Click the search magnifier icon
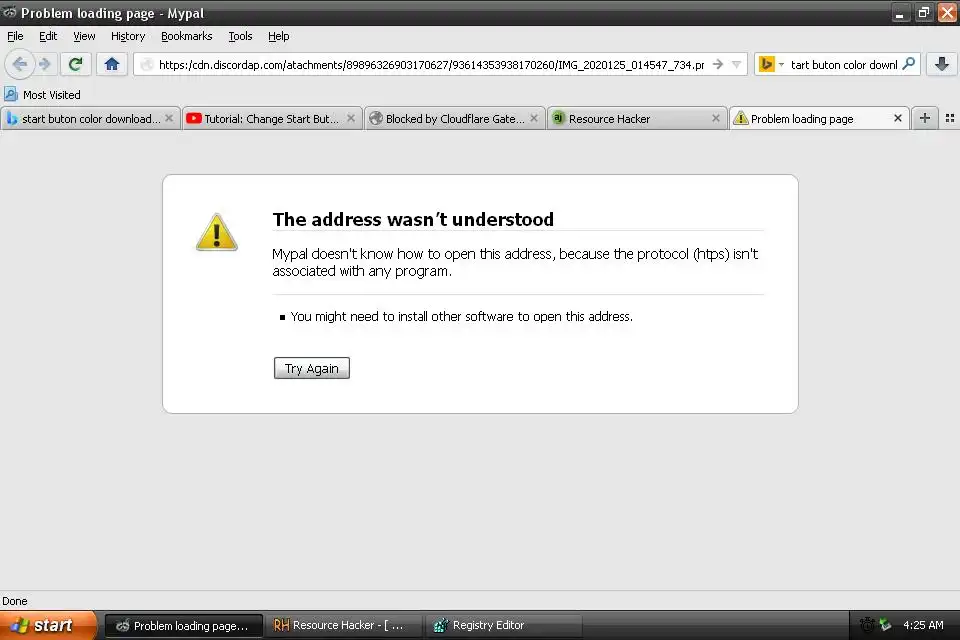960x640 pixels. tap(909, 64)
